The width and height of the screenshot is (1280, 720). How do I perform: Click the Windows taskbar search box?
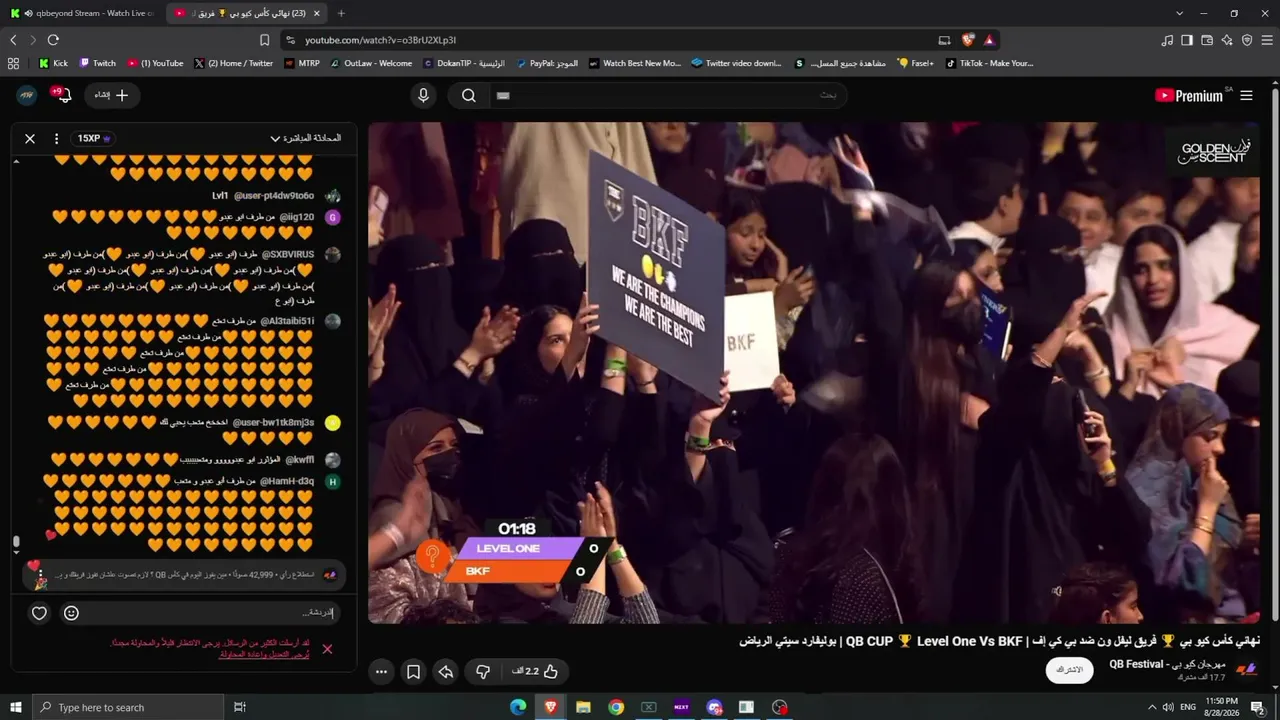(127, 707)
